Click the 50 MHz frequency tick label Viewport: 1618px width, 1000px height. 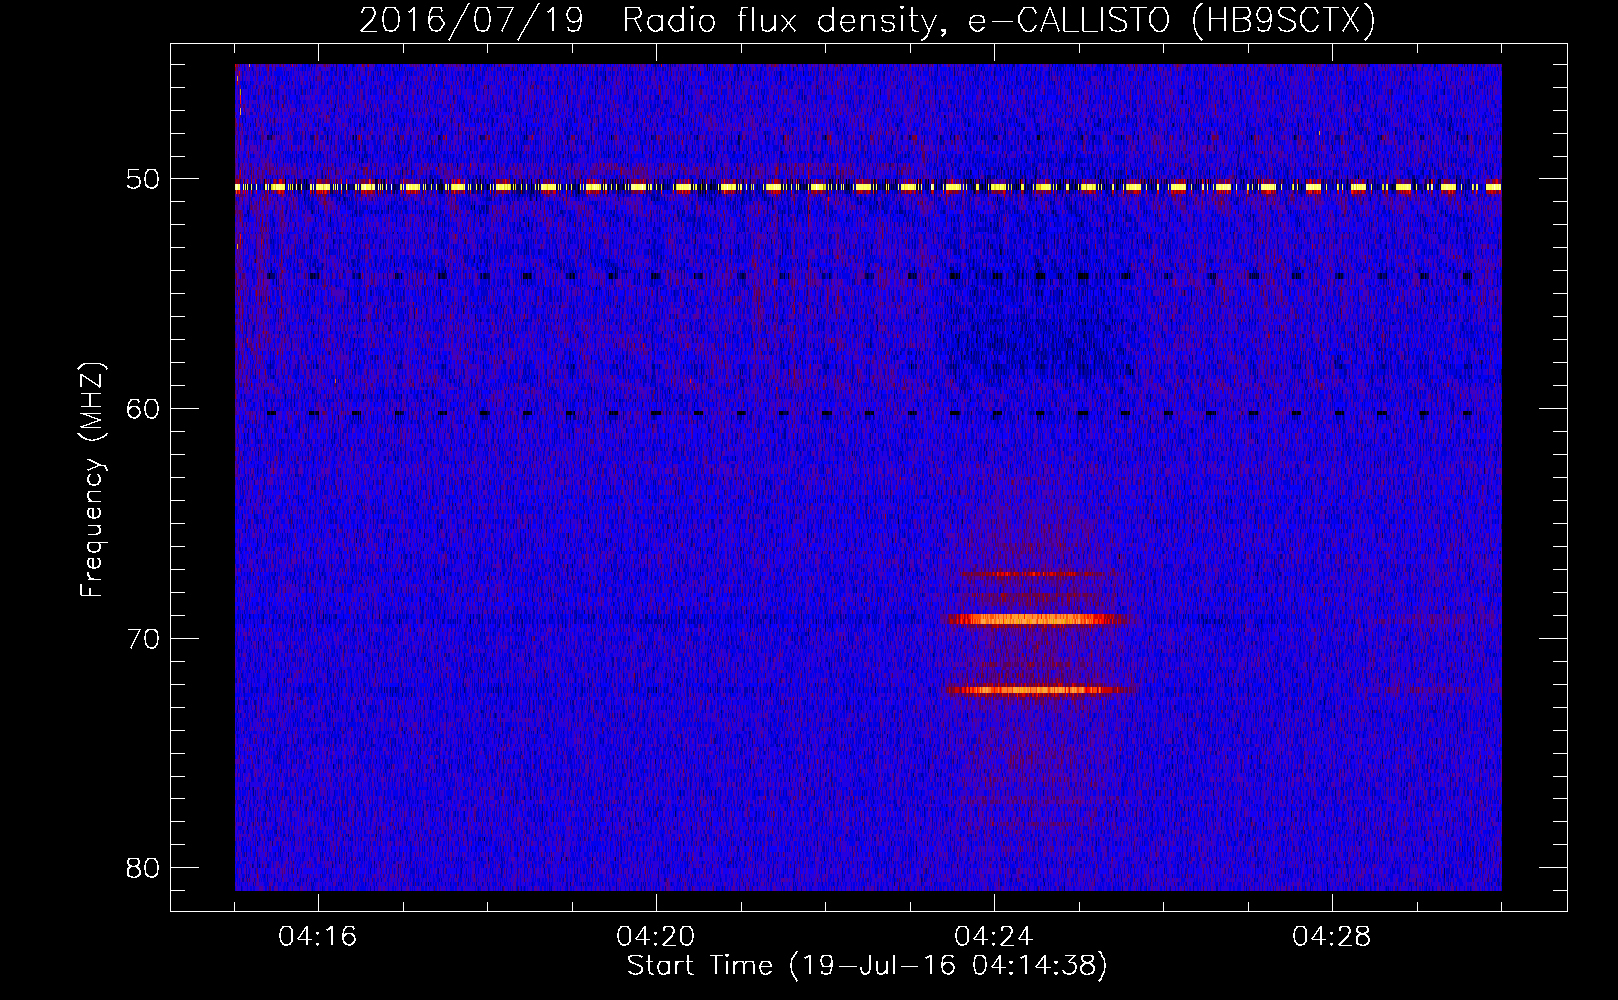tap(143, 180)
